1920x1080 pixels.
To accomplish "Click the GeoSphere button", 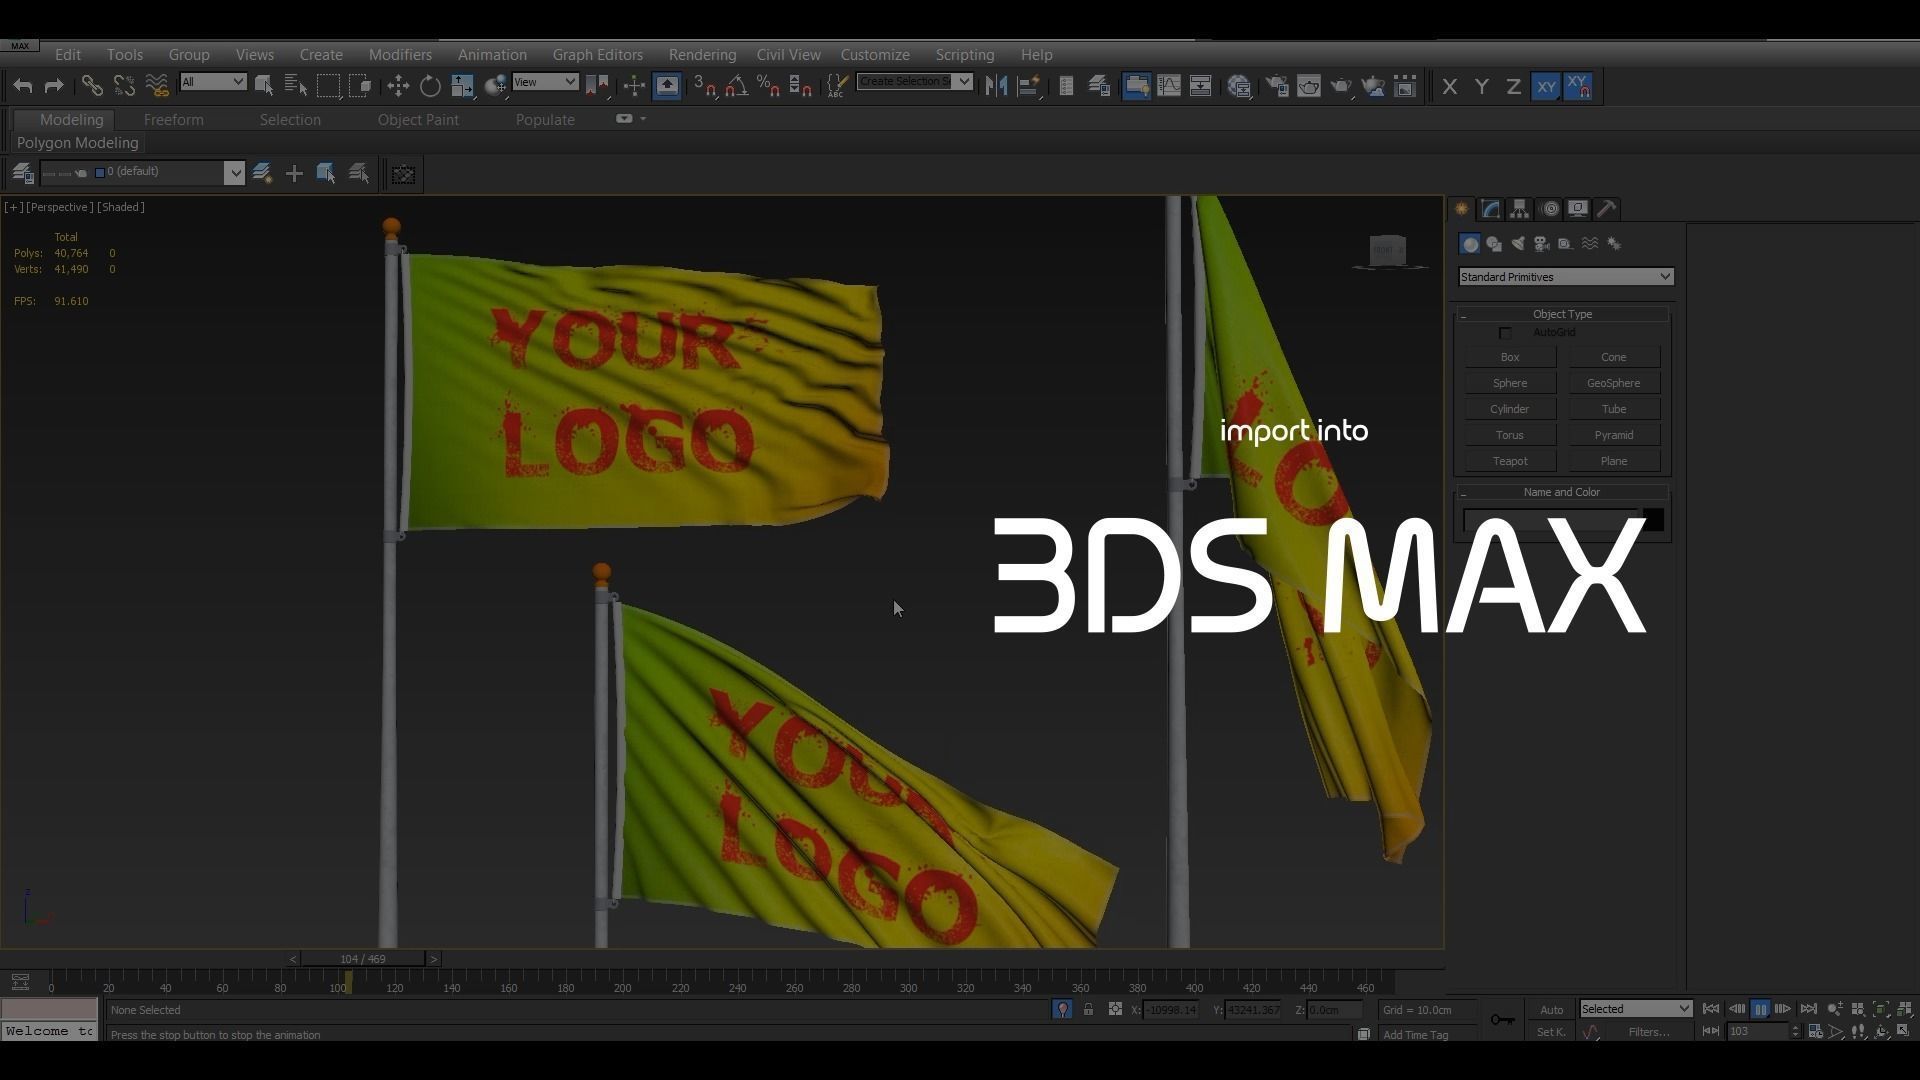I will tap(1613, 383).
